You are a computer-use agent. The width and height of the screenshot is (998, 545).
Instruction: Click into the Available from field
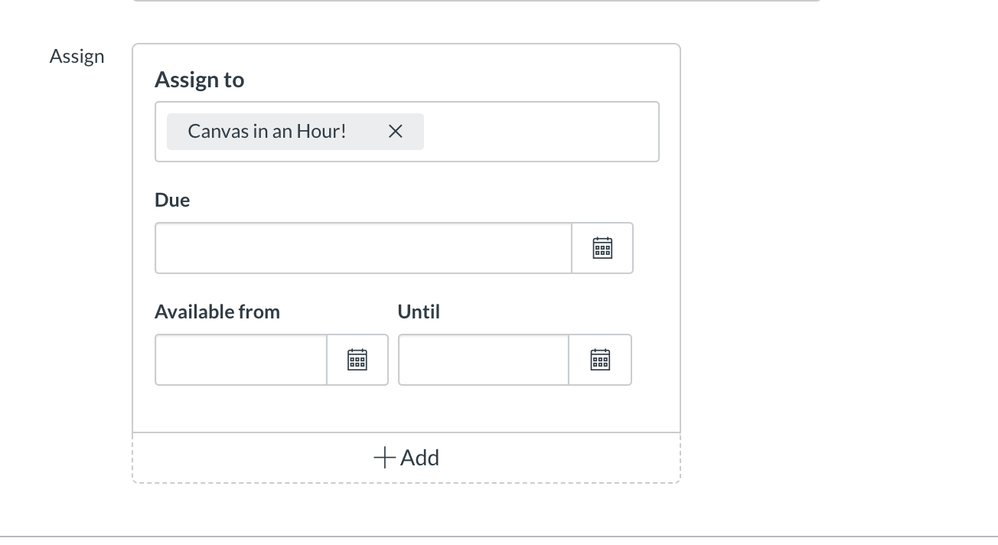pos(241,360)
